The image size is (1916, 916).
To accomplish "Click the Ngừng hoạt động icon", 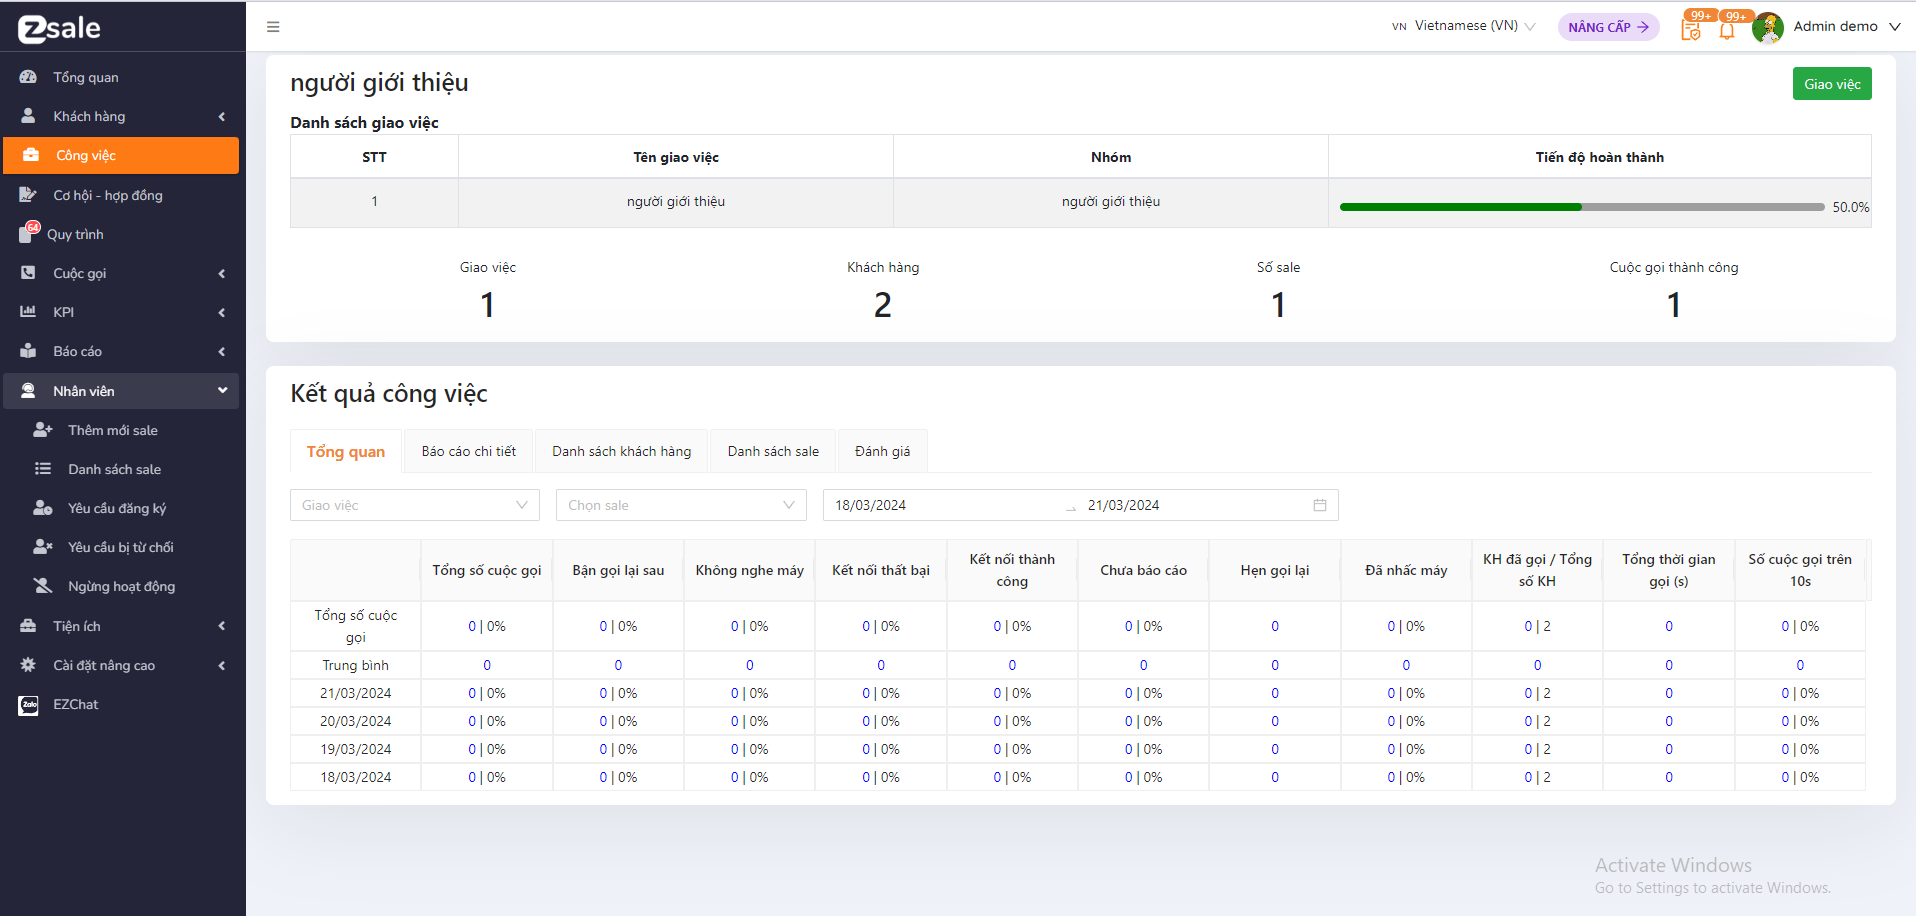I will point(43,586).
